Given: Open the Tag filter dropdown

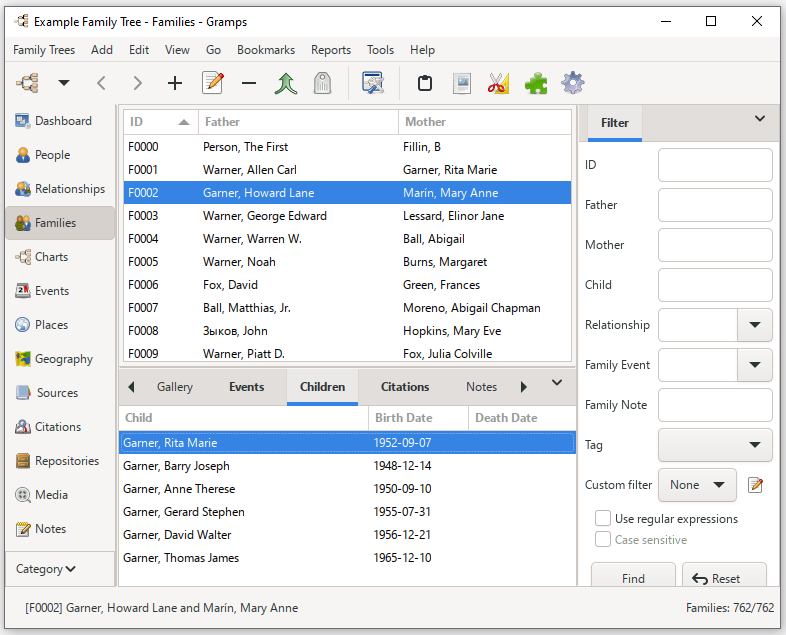Looking at the screenshot, I should tap(715, 445).
